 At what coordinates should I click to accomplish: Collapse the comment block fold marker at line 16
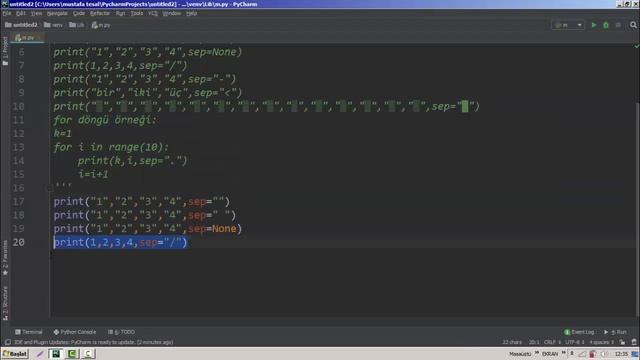49,188
